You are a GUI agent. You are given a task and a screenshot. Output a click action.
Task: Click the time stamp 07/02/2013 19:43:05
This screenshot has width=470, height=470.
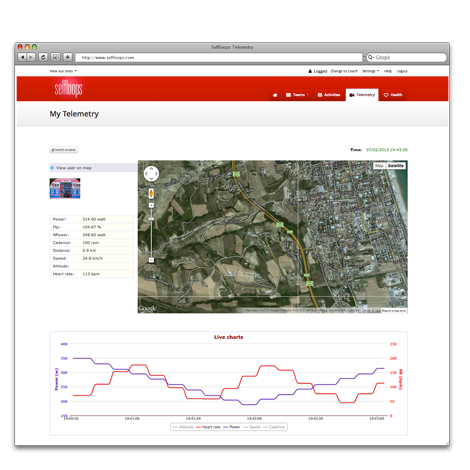(387, 150)
